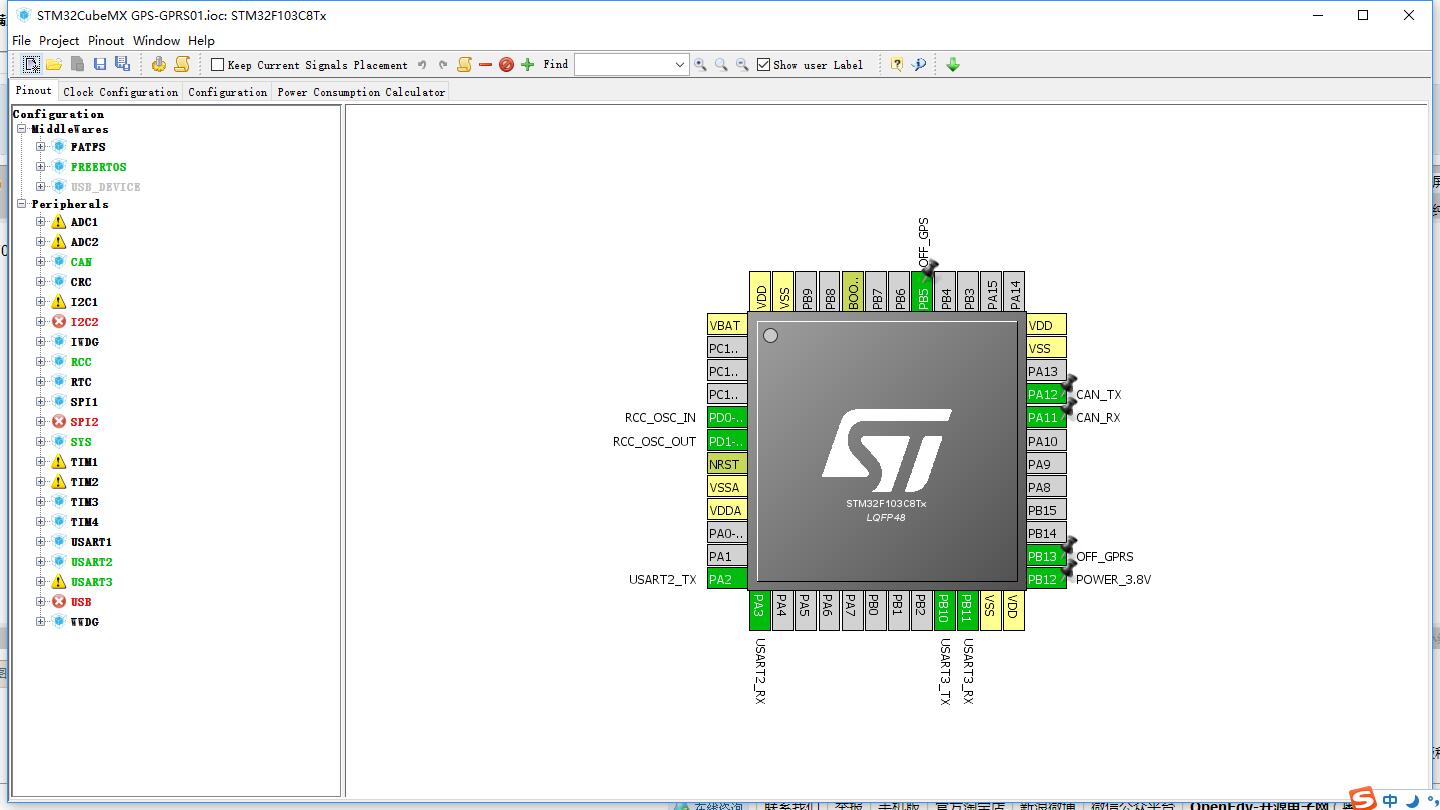Click the red error icon beside SPI2
Viewport: 1440px width, 810px height.
point(59,422)
